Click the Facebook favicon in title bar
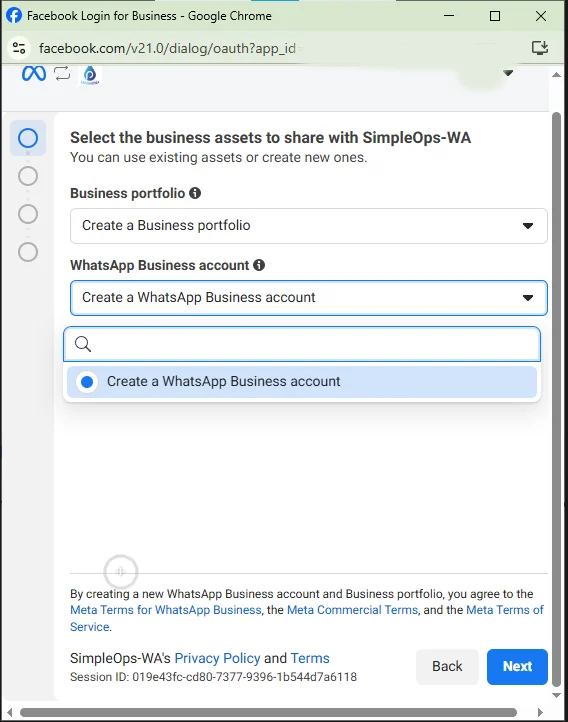 14,15
